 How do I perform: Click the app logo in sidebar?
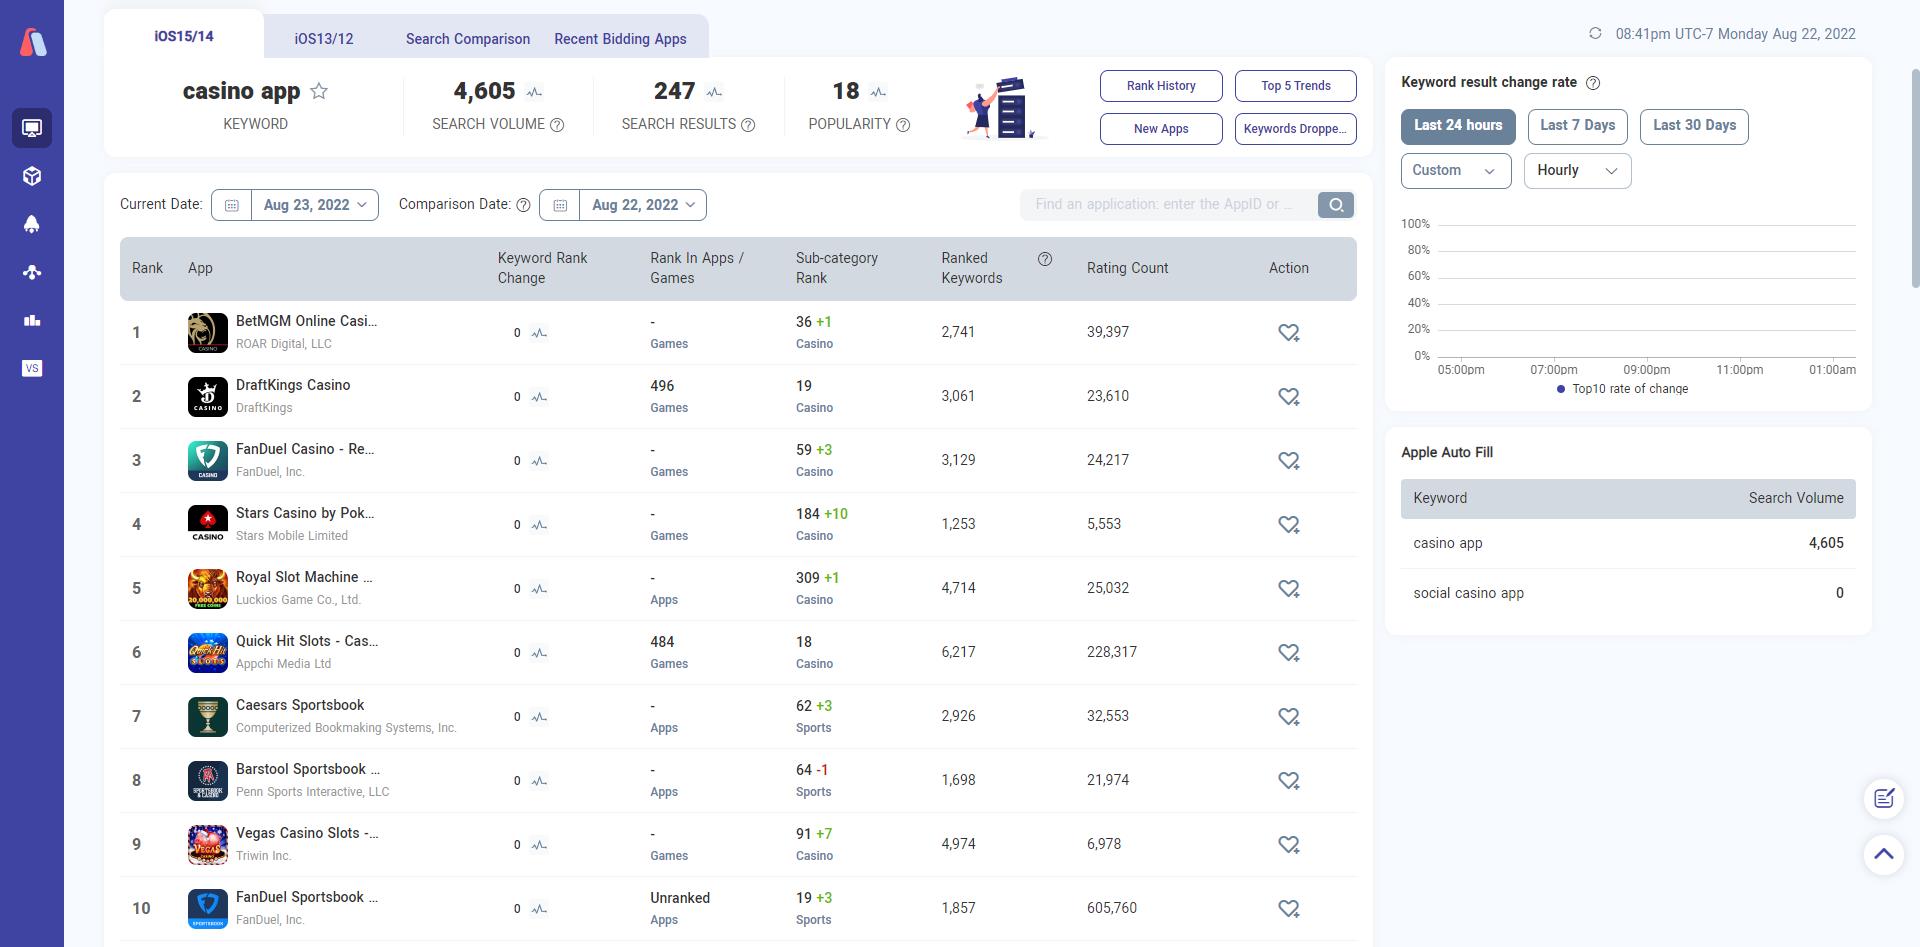[33, 42]
